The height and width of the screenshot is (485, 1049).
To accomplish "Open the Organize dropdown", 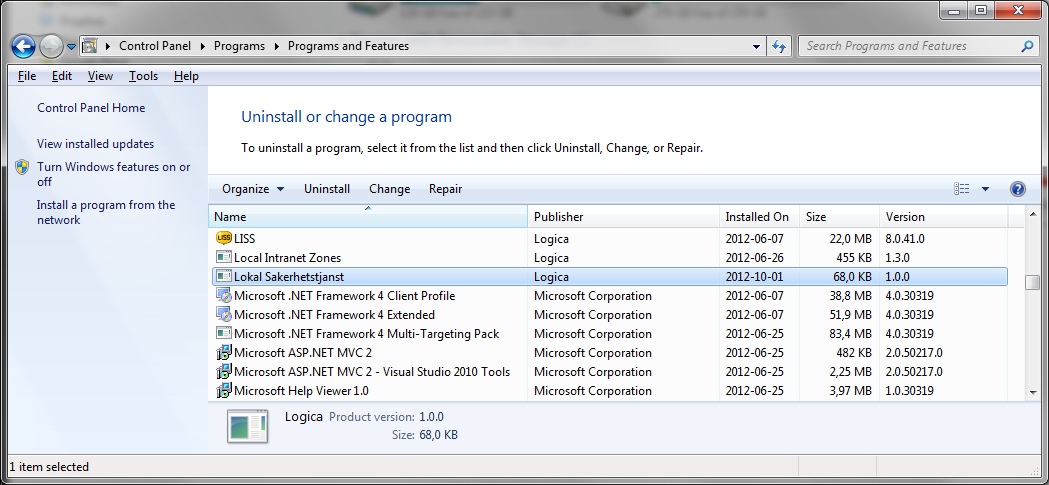I will (253, 189).
